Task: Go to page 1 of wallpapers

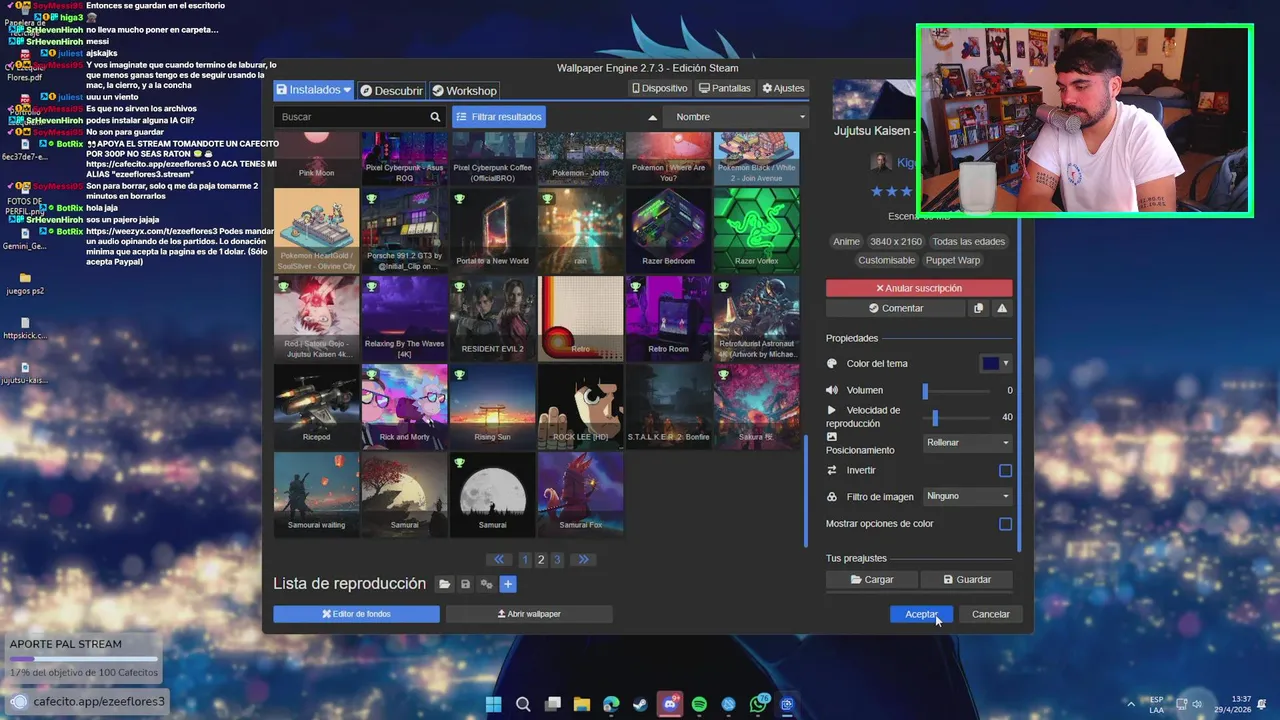Action: click(x=525, y=560)
